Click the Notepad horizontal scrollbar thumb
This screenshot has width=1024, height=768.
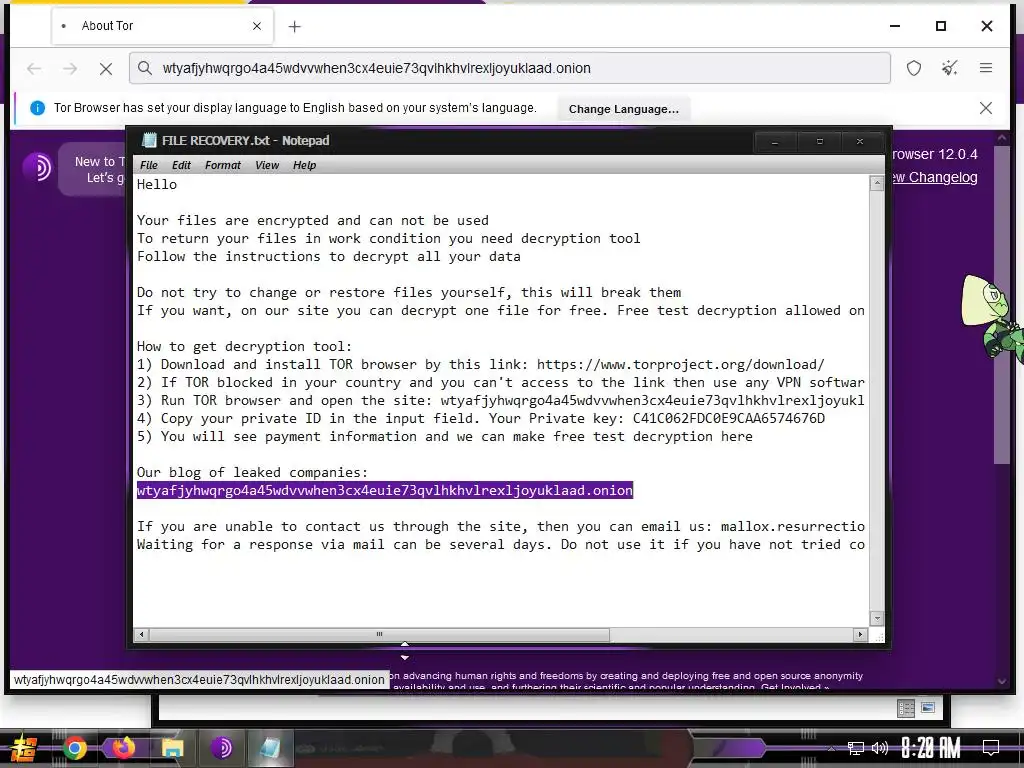coord(379,634)
